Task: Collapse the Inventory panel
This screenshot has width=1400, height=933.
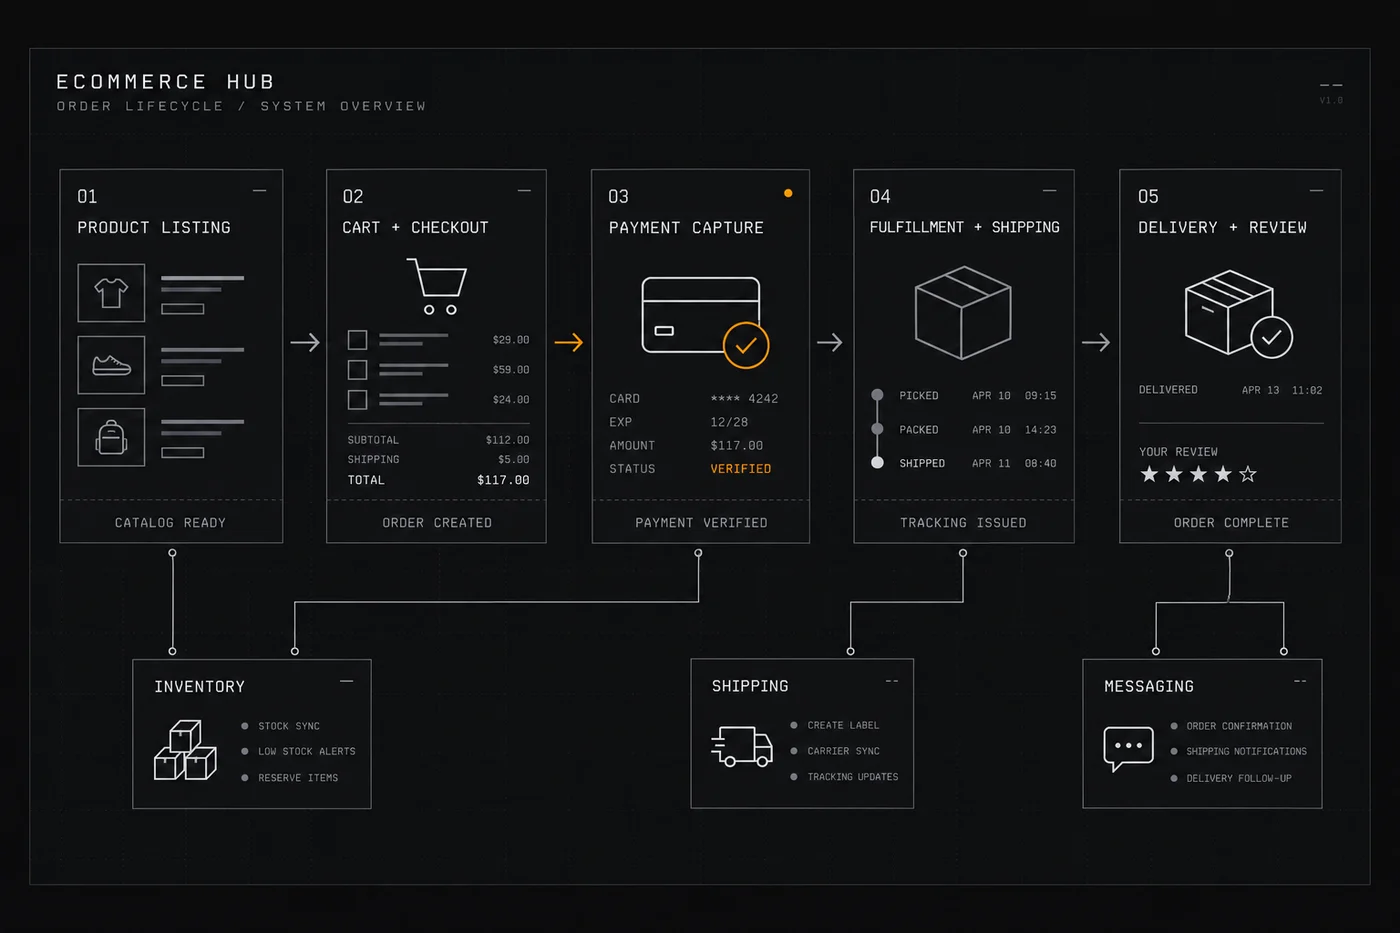Action: coord(347,681)
